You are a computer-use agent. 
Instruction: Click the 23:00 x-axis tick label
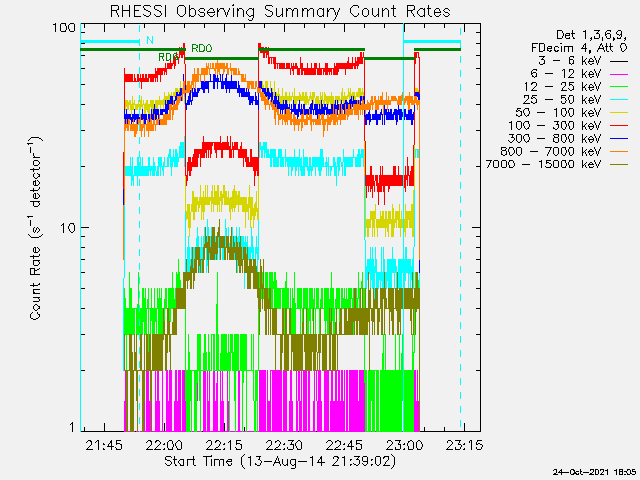404,445
